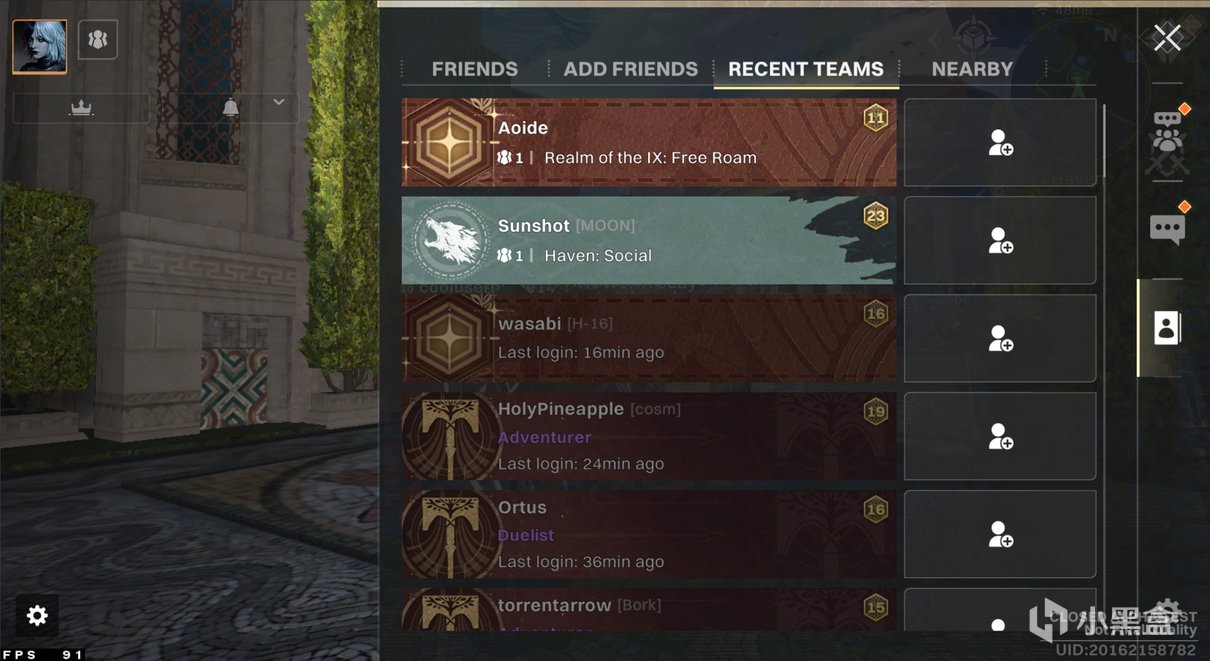
Task: Click the crown icon bar
Action: [x=81, y=108]
